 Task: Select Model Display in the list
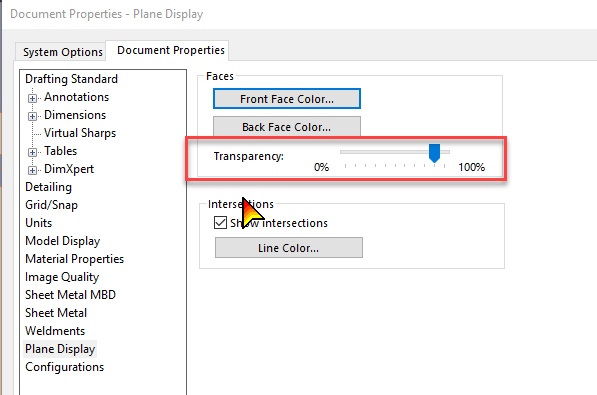(x=63, y=241)
